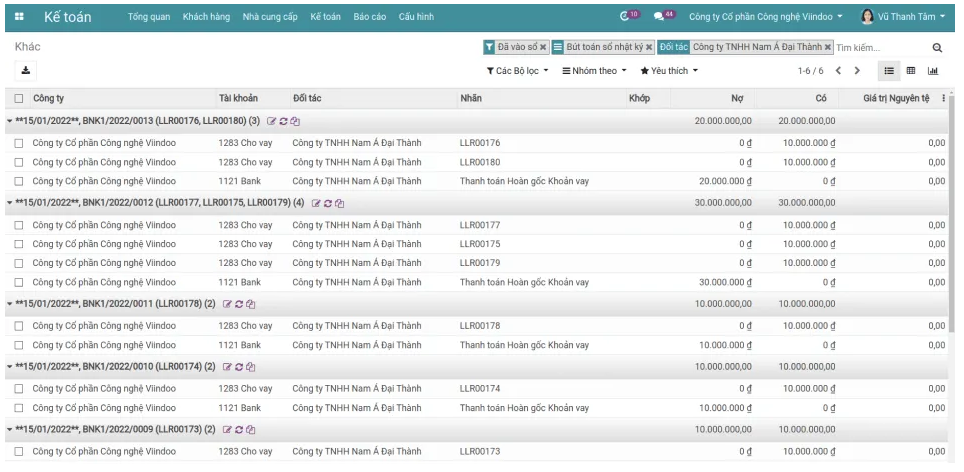Click the Tìm kiếm search input field

point(880,47)
